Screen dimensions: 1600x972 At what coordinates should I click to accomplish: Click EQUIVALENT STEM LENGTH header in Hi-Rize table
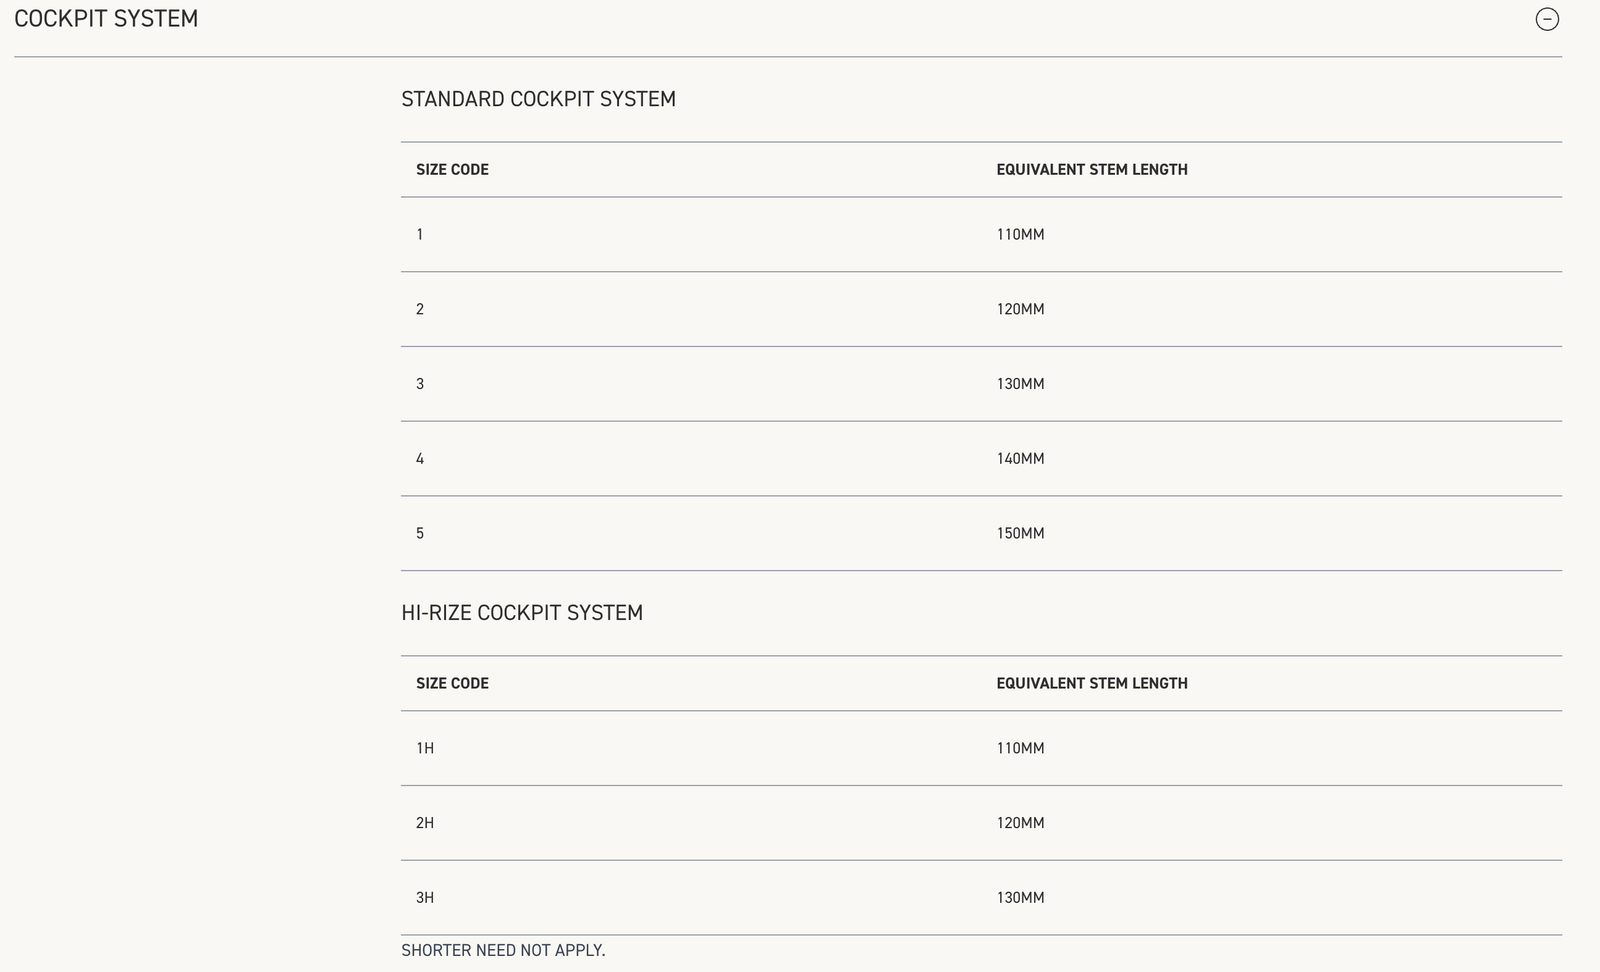(x=1091, y=684)
